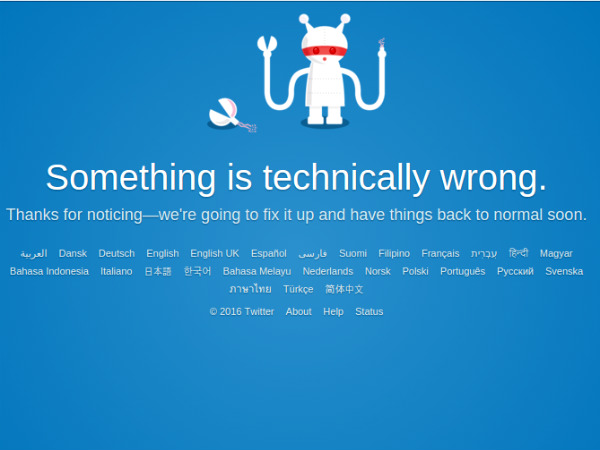Switch language to Türkçe

point(298,289)
